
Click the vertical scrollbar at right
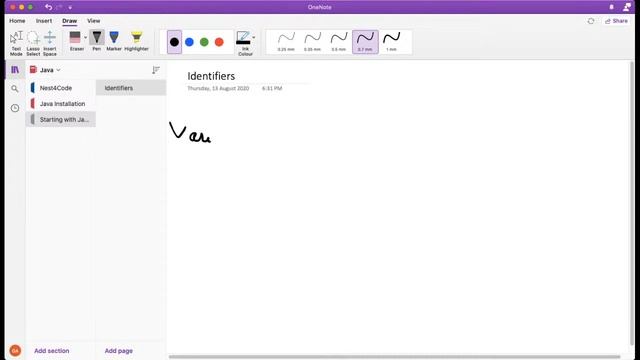pyautogui.click(x=632, y=203)
